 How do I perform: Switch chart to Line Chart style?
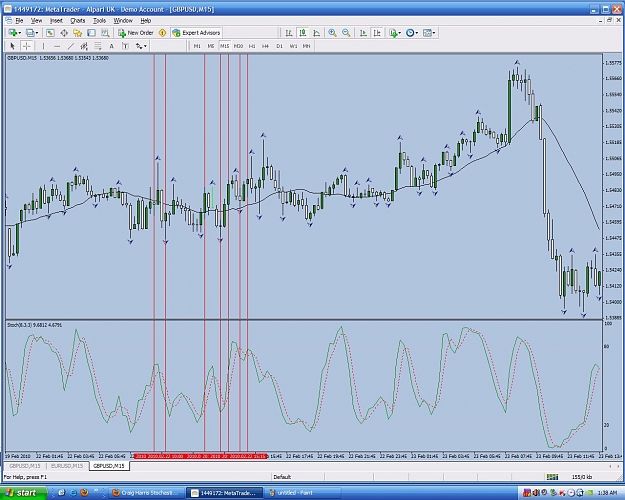click(x=316, y=33)
